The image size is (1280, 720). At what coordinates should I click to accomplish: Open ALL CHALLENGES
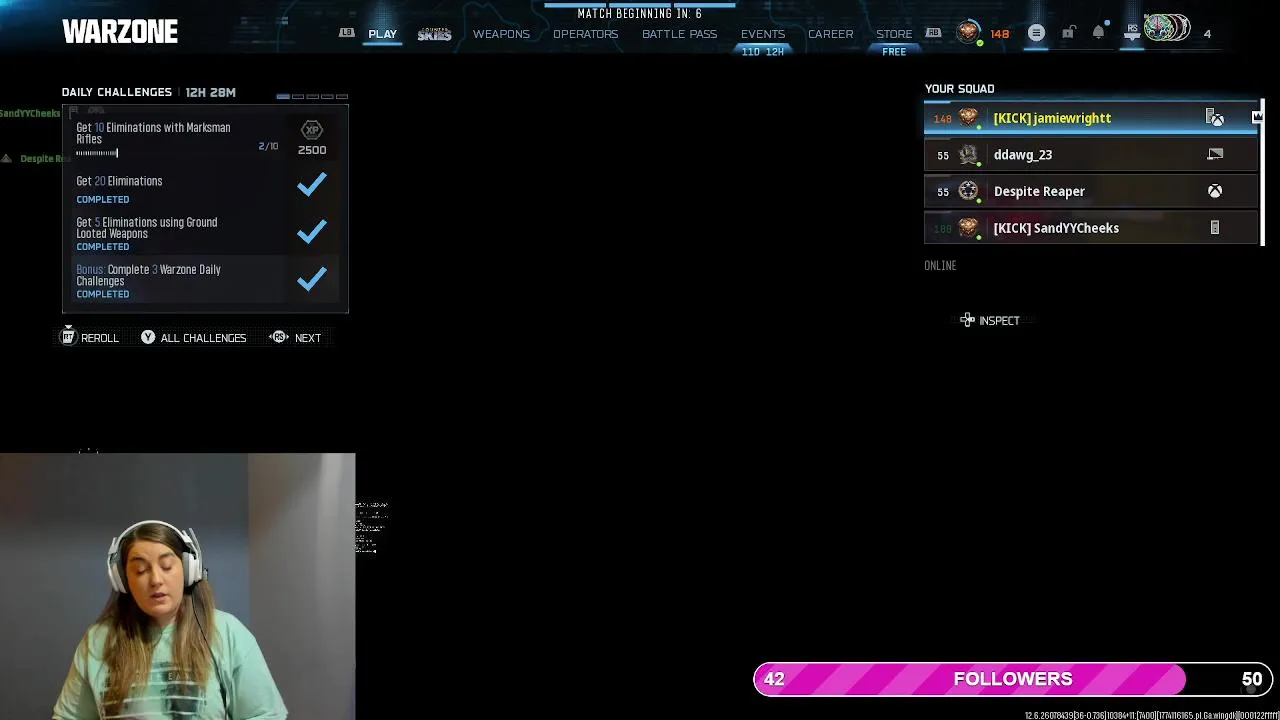(193, 338)
